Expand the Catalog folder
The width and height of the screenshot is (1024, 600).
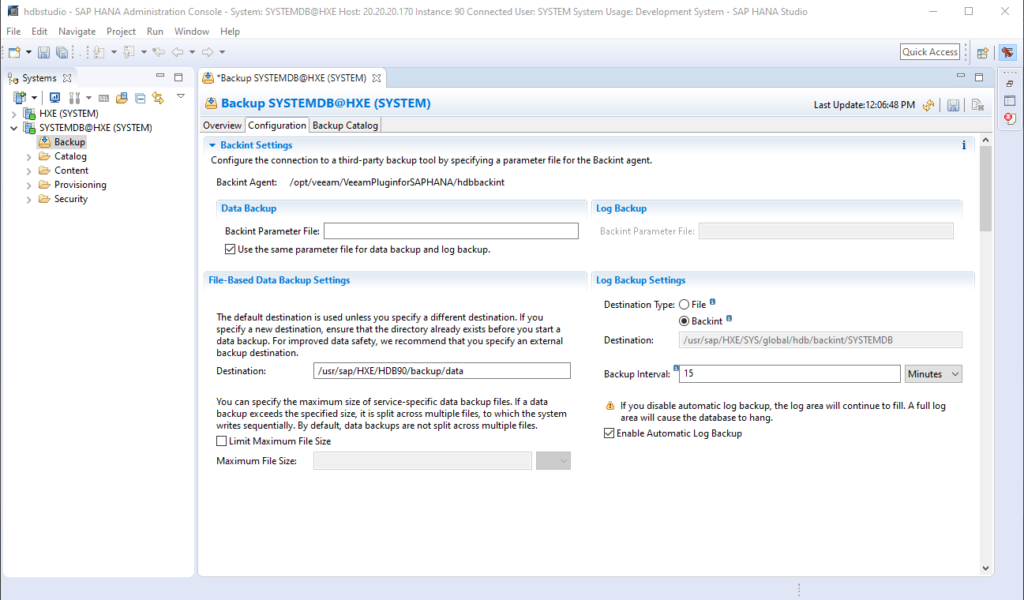tap(28, 157)
